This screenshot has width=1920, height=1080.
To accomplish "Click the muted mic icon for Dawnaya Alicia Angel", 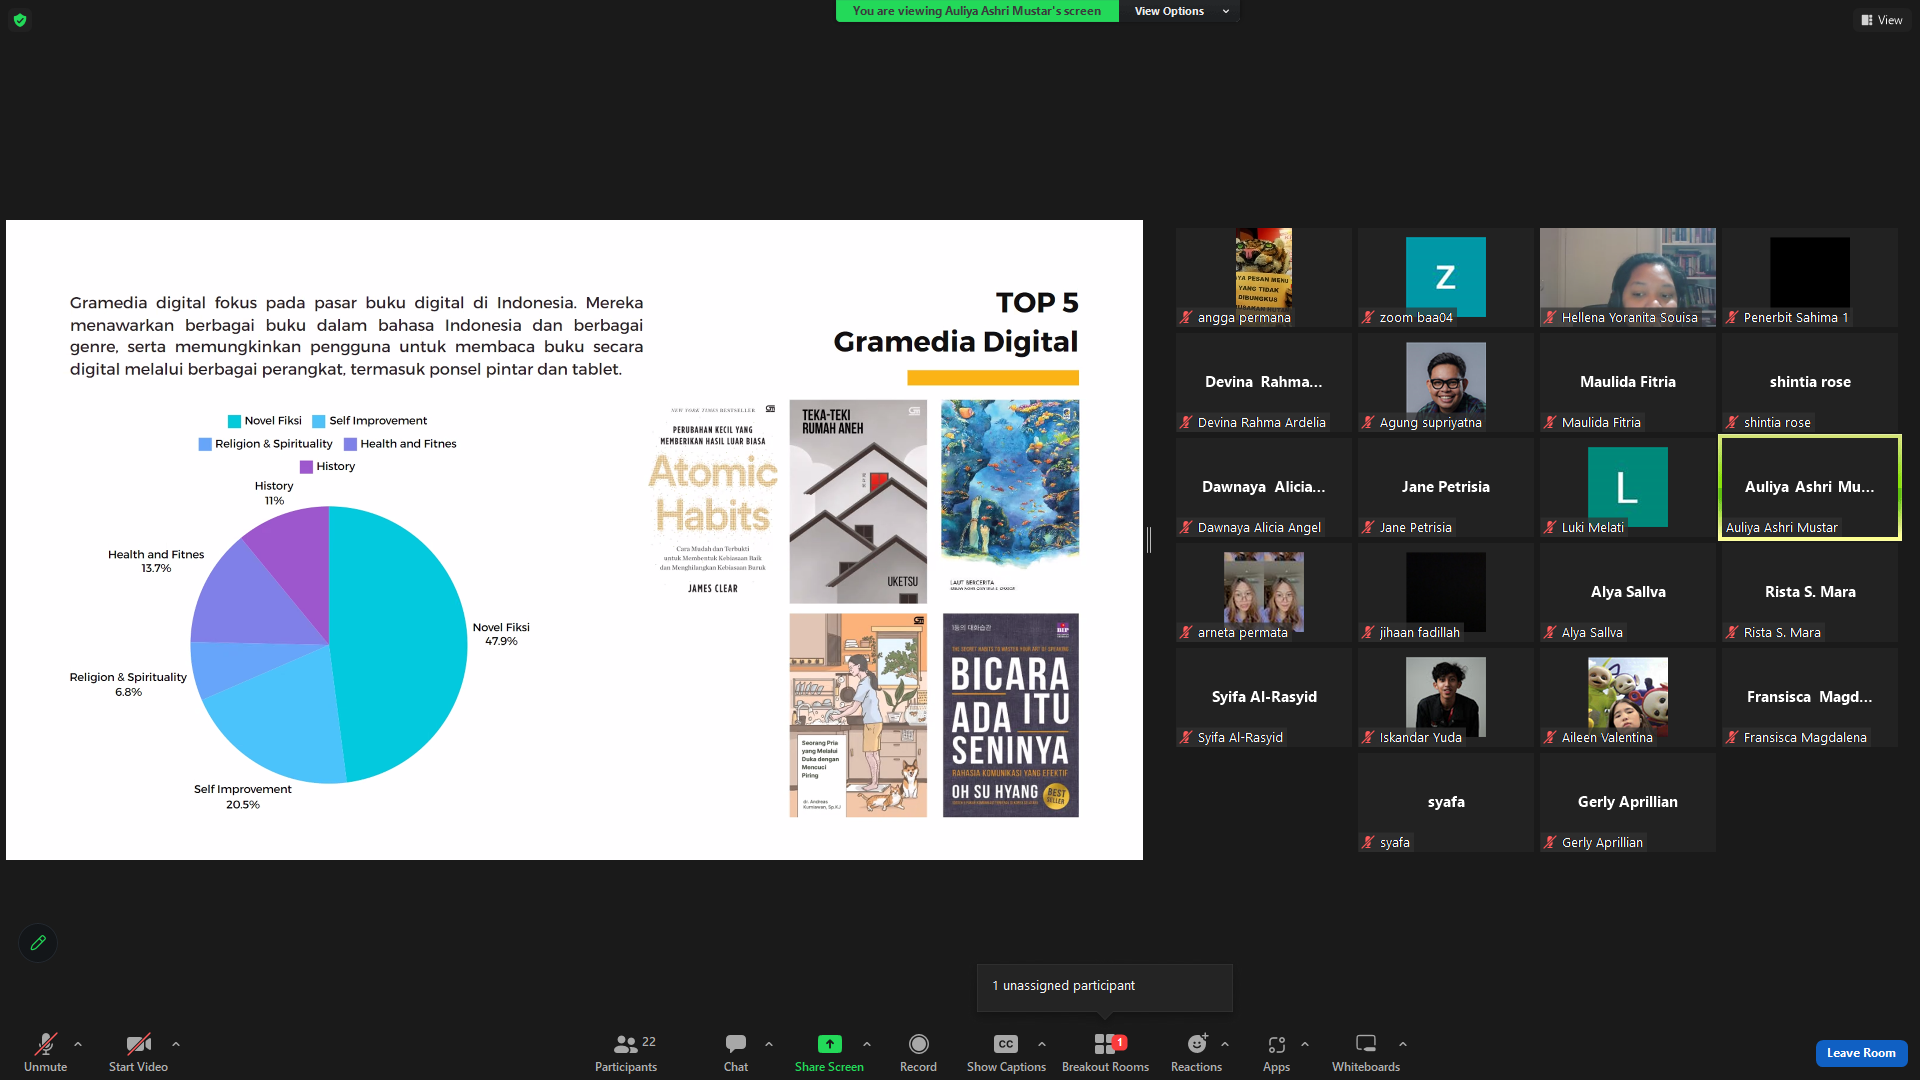I will pos(1186,528).
